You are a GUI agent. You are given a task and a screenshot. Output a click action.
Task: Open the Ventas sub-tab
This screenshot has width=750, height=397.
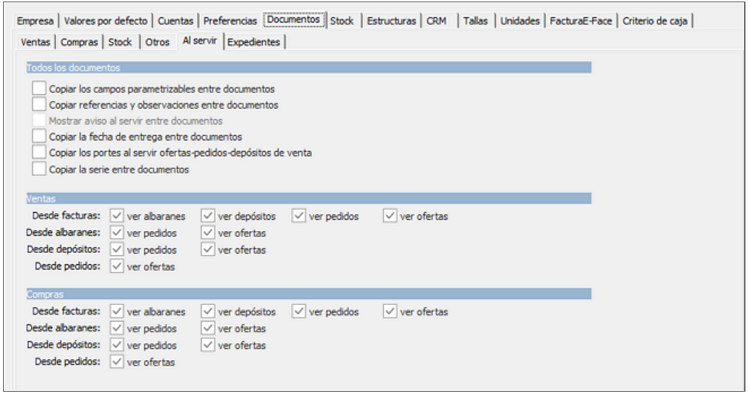pos(35,42)
